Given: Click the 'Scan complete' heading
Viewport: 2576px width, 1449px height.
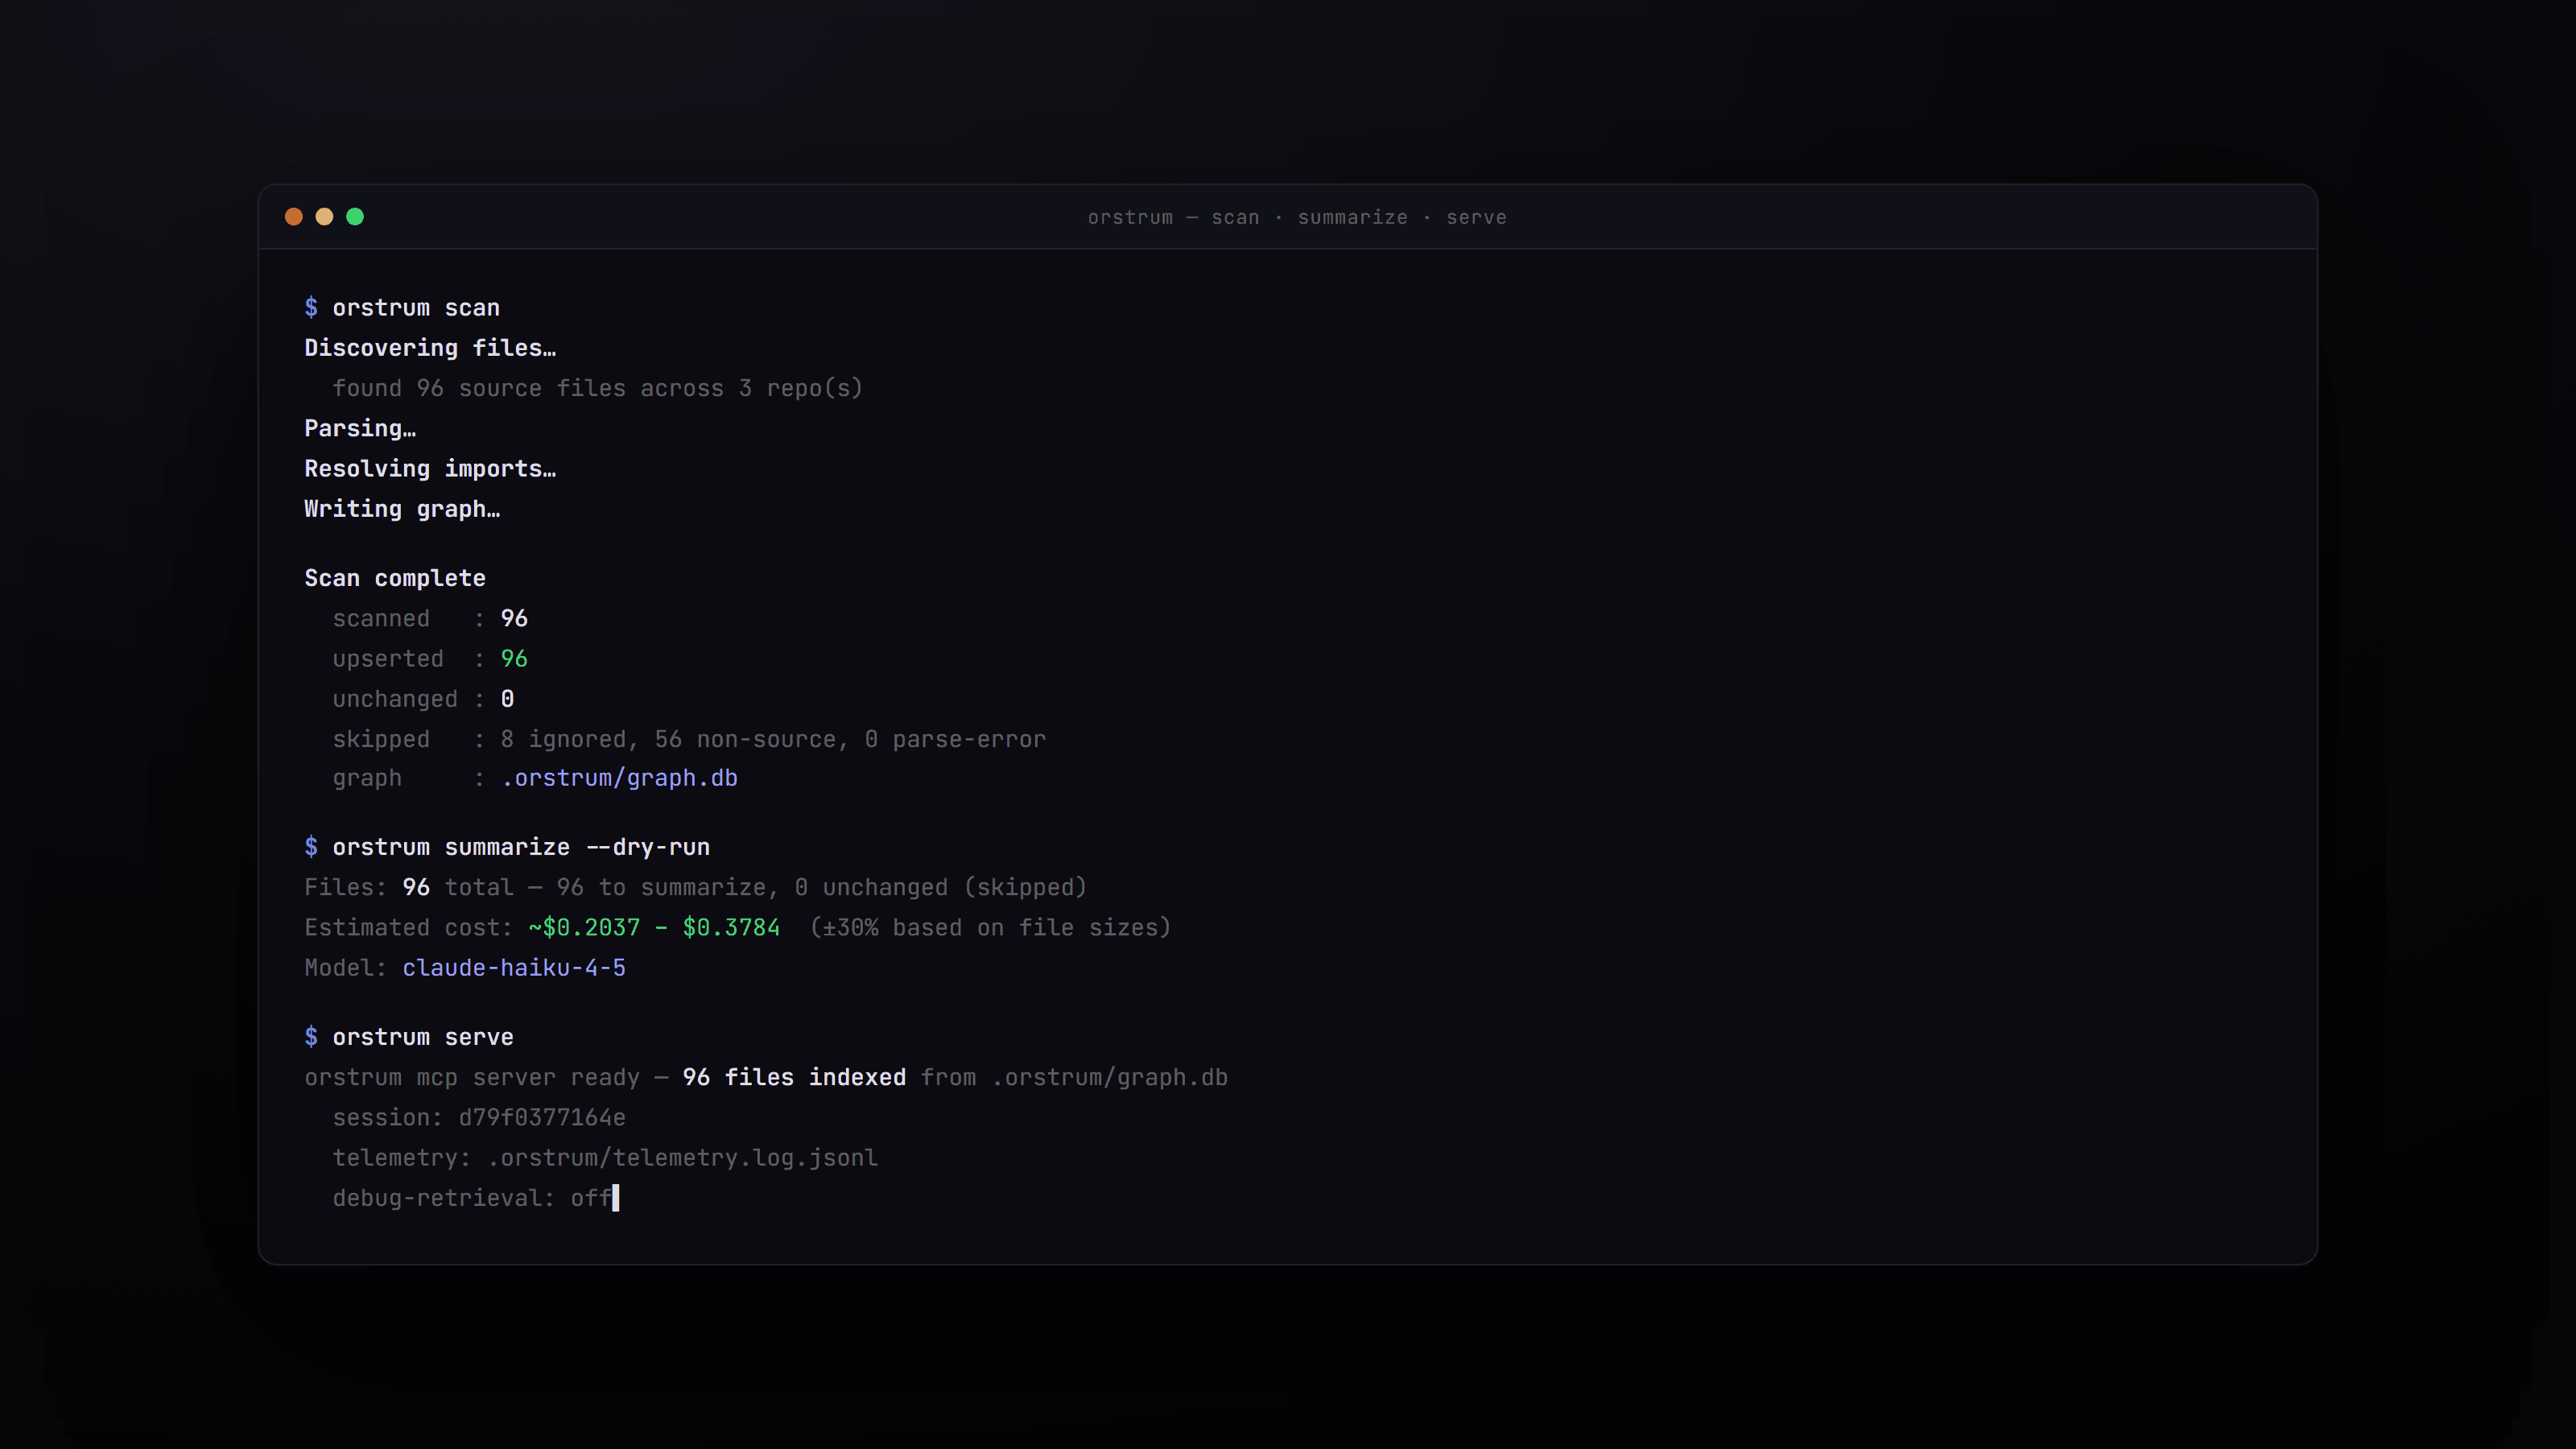Looking at the screenshot, I should coord(395,578).
